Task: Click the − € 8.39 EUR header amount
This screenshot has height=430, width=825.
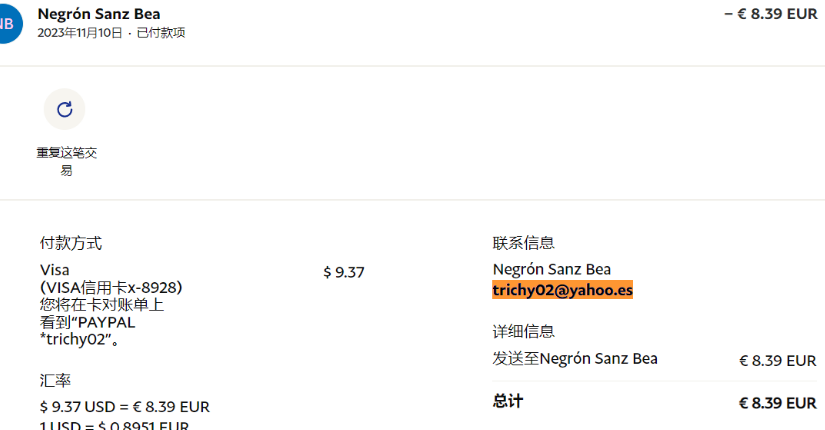Action: tap(769, 14)
